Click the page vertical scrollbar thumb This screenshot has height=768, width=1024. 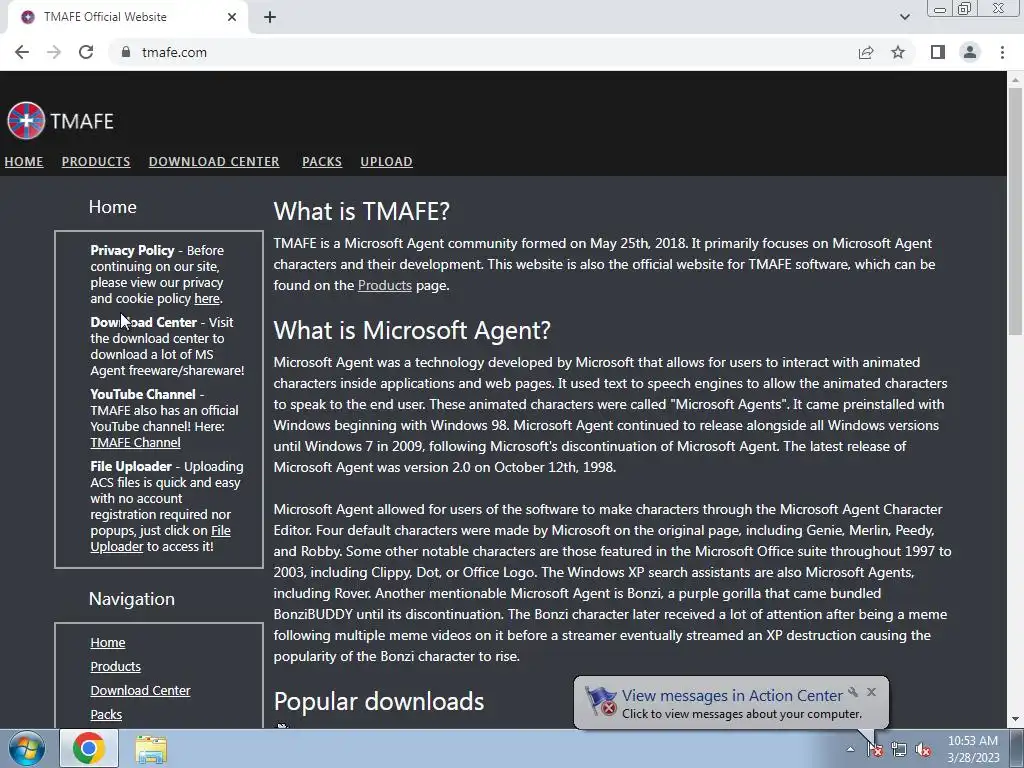tap(1015, 212)
